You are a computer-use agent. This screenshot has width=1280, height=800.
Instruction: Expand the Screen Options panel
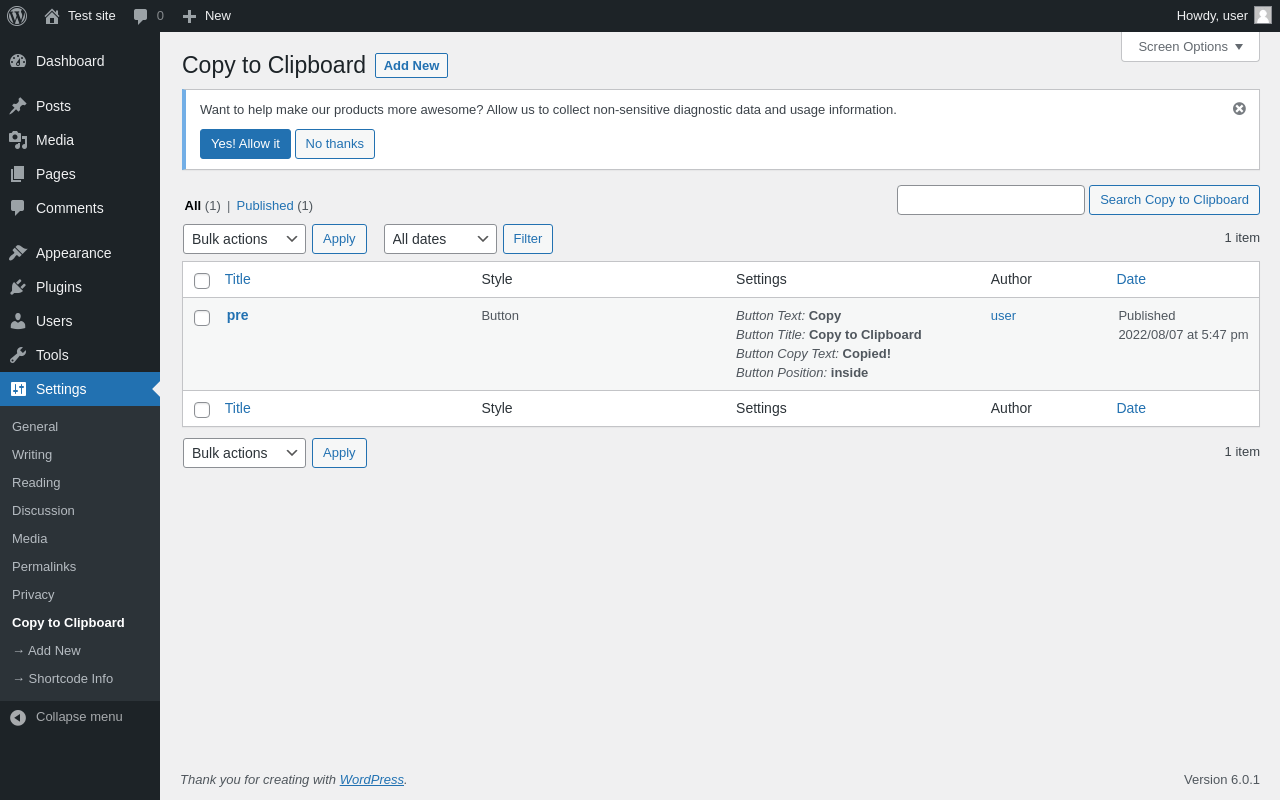[x=1190, y=46]
